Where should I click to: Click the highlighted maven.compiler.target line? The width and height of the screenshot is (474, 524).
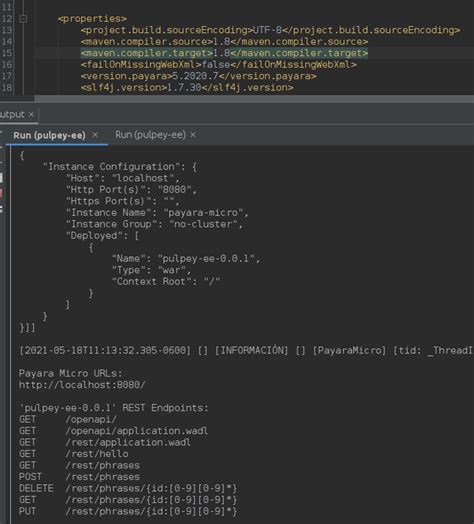tap(224, 53)
